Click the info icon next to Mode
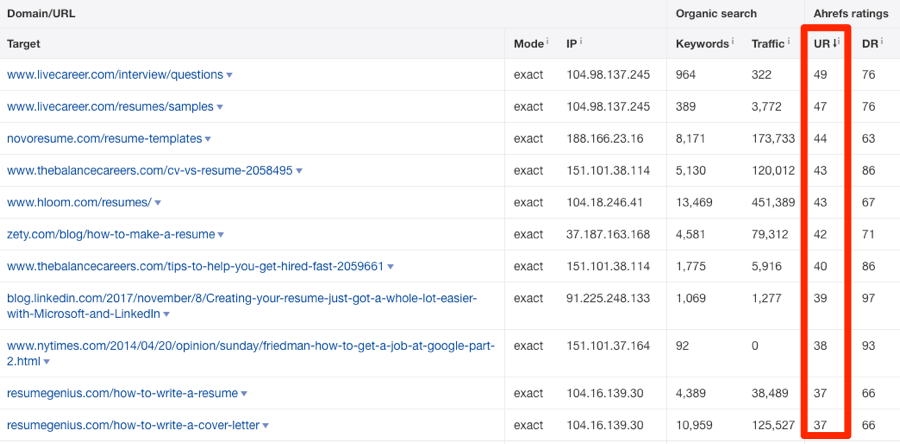This screenshot has height=444, width=900. pos(548,42)
